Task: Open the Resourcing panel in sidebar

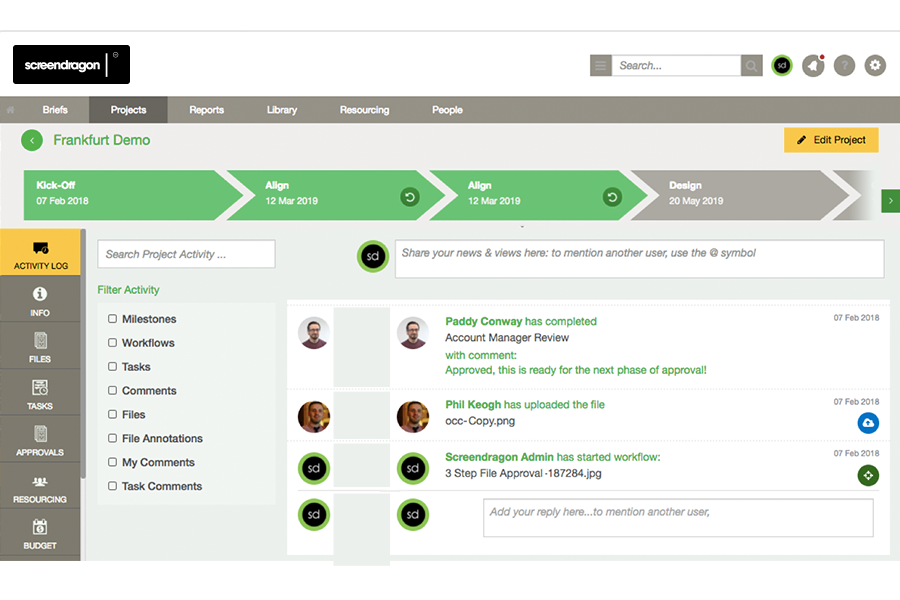Action: 40,488
